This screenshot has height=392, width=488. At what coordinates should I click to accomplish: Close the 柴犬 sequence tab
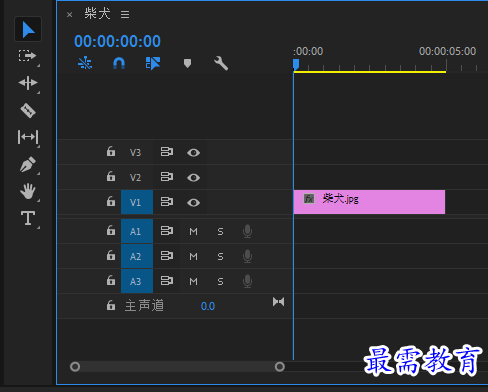69,14
